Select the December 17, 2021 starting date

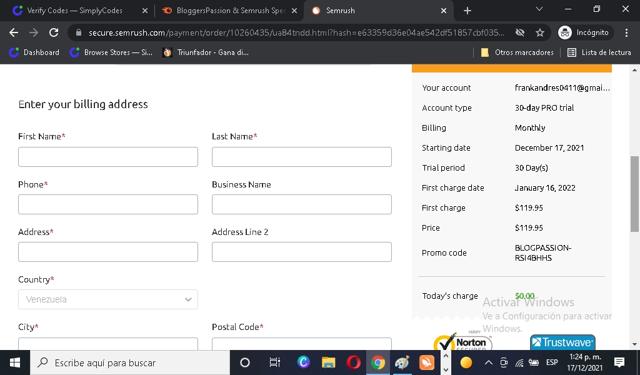coord(549,148)
